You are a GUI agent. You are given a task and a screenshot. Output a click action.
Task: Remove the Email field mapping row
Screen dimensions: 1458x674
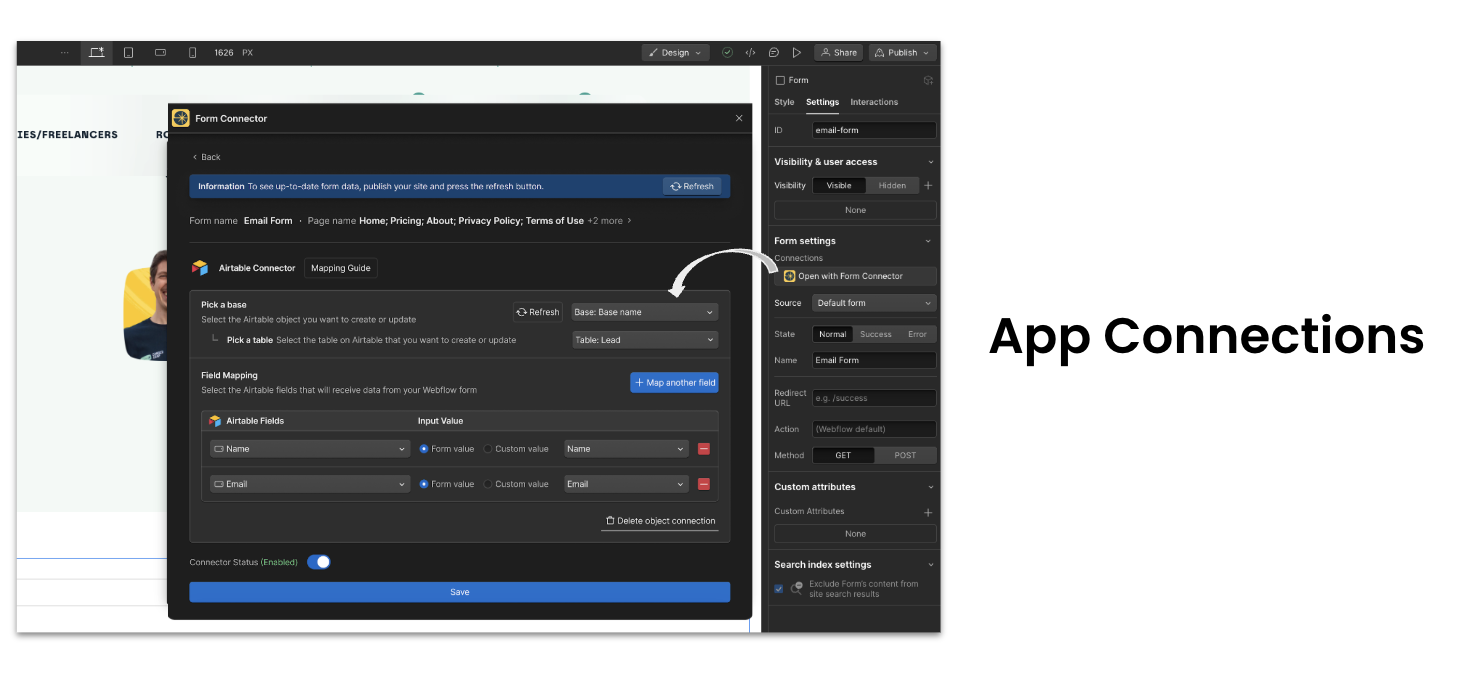pos(703,484)
